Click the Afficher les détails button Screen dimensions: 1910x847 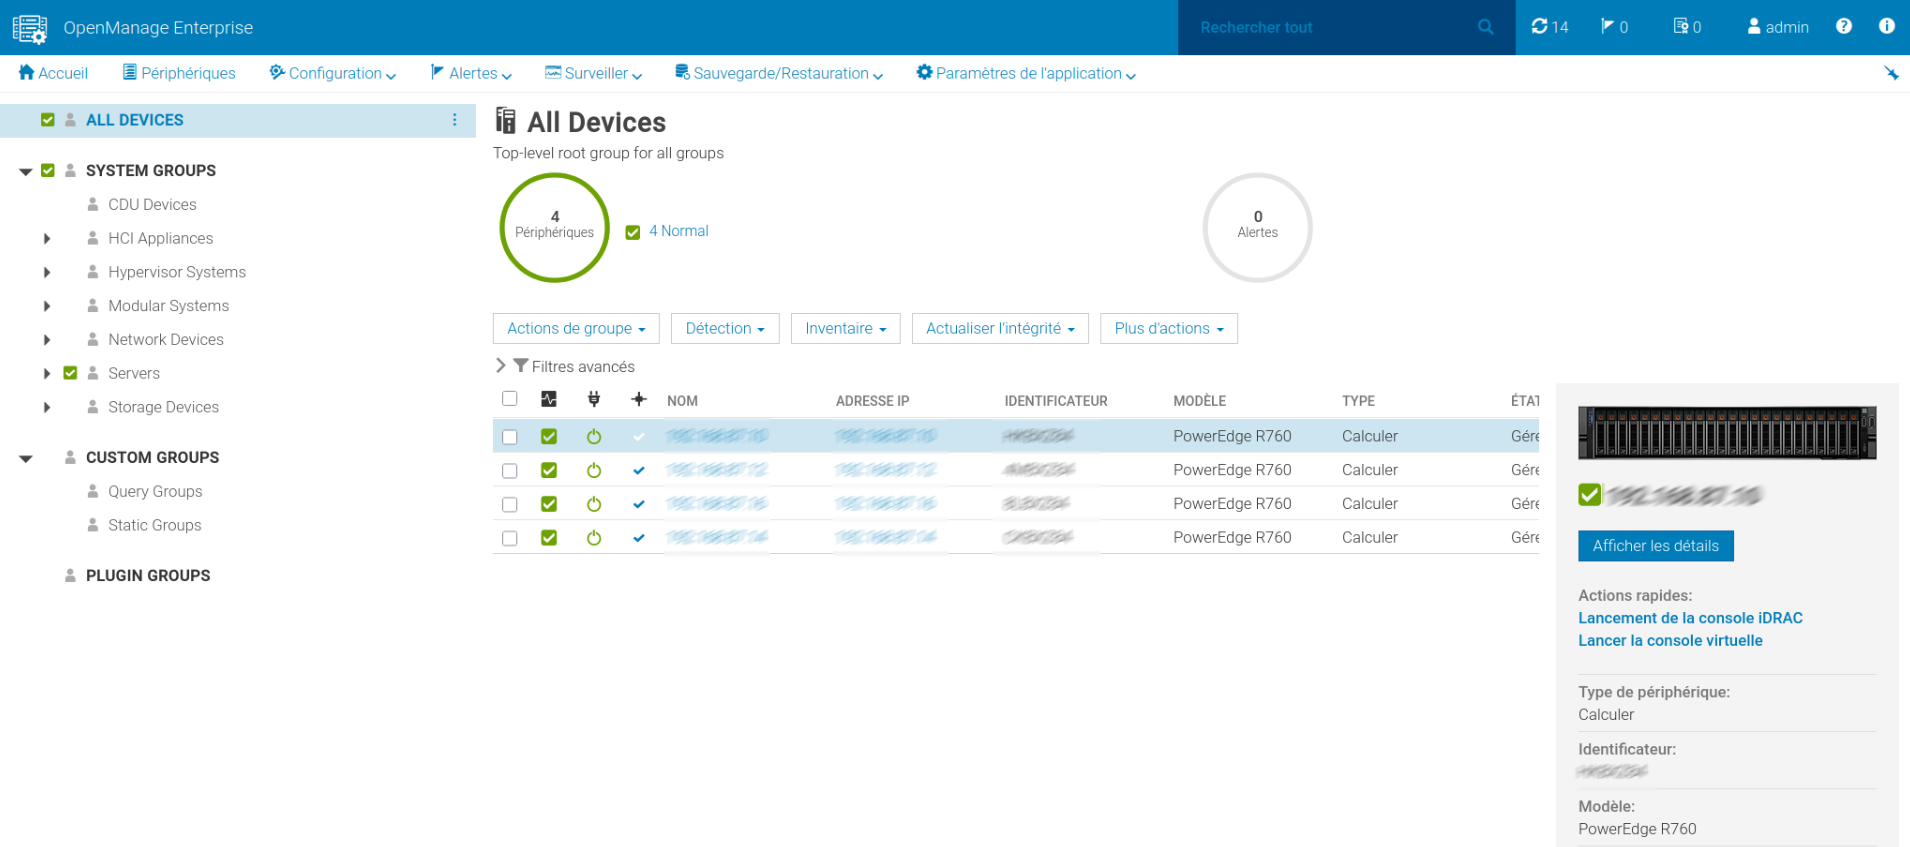click(x=1656, y=546)
